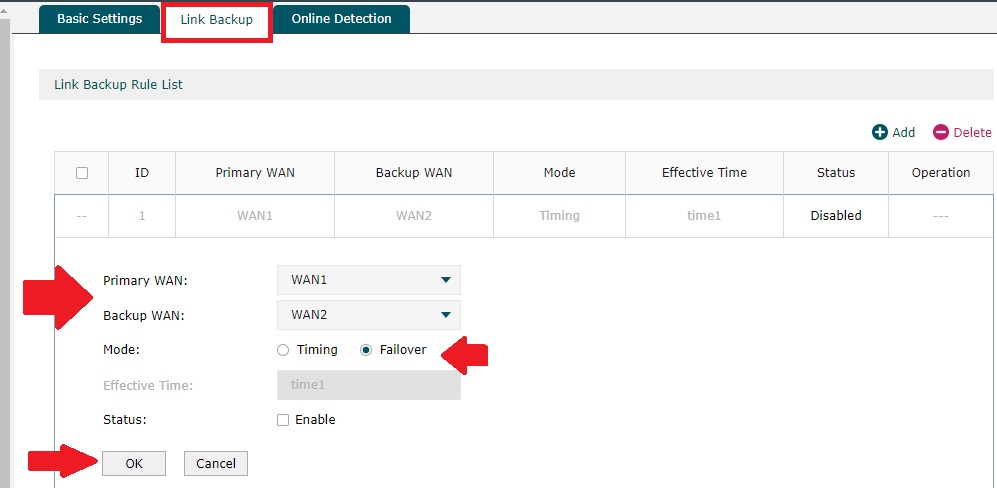
Task: Open the Primary WAN dropdown
Action: [369, 280]
